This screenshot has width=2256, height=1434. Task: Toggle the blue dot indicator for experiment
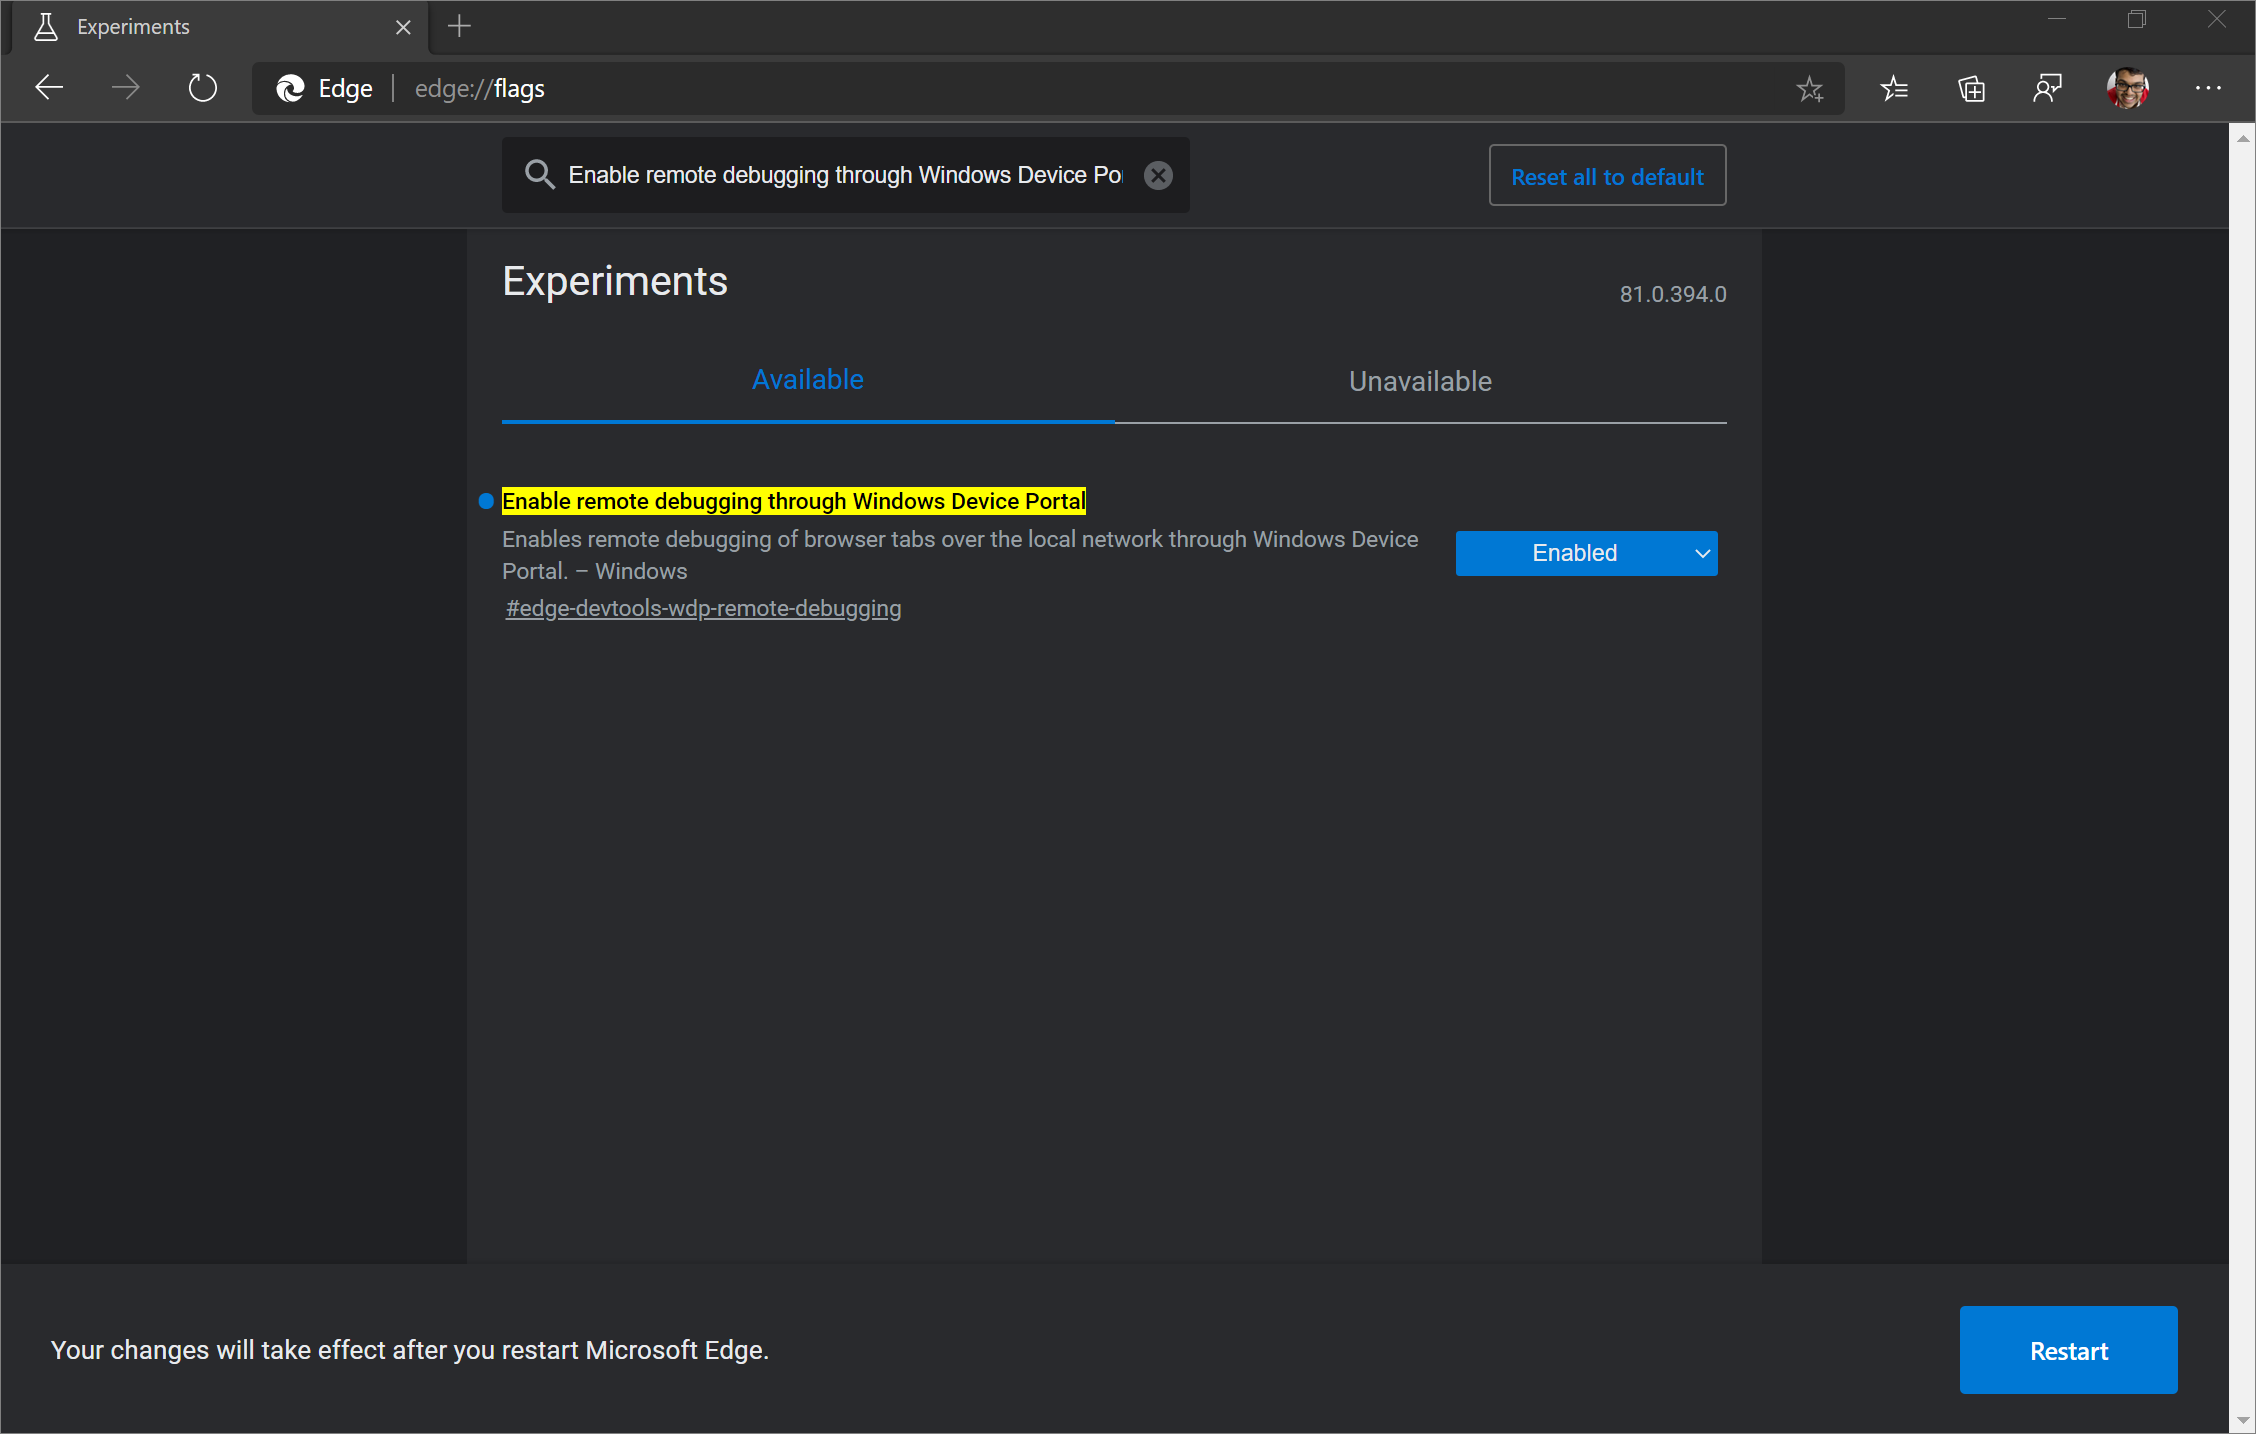(x=483, y=502)
